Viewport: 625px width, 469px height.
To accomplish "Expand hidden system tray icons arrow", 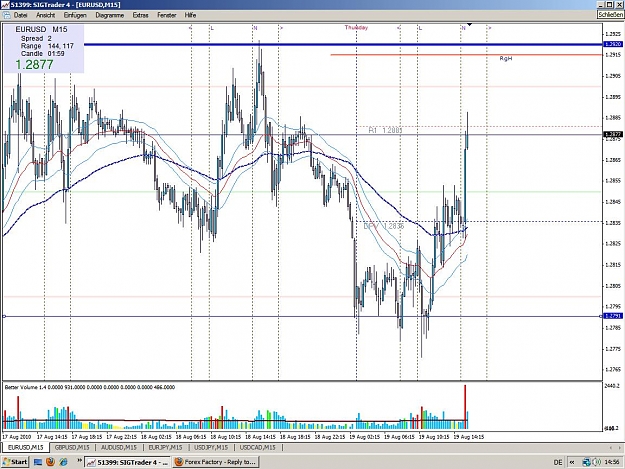I will (x=572, y=462).
